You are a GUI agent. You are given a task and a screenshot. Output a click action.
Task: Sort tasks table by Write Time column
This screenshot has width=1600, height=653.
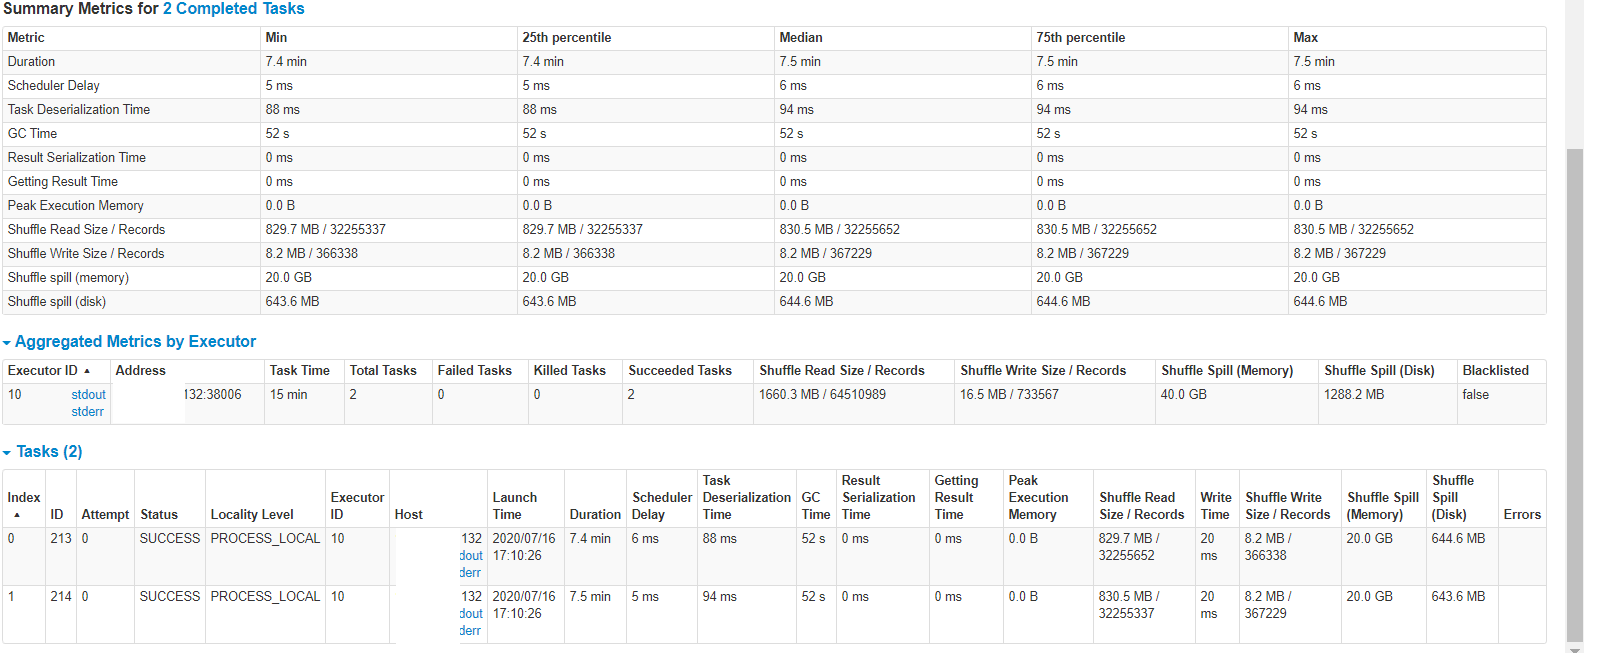pos(1216,506)
